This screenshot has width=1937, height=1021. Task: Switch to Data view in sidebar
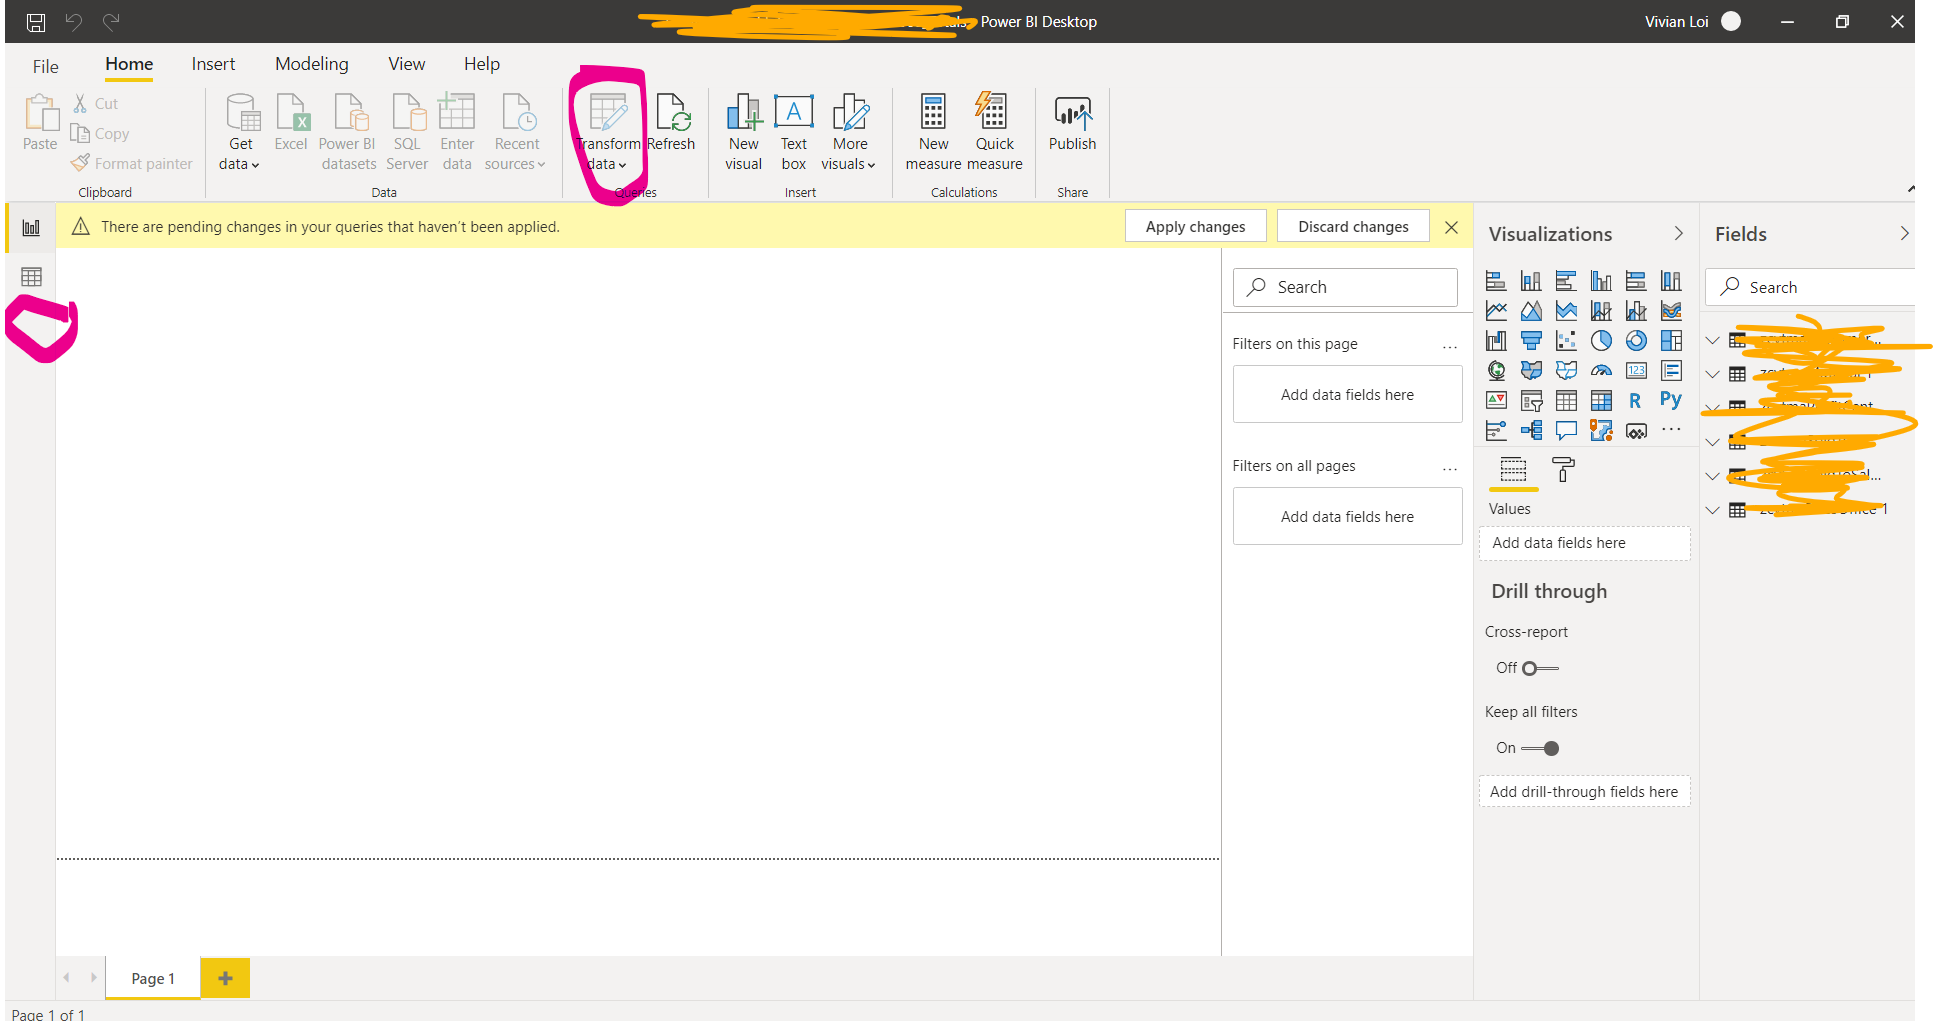[x=31, y=277]
